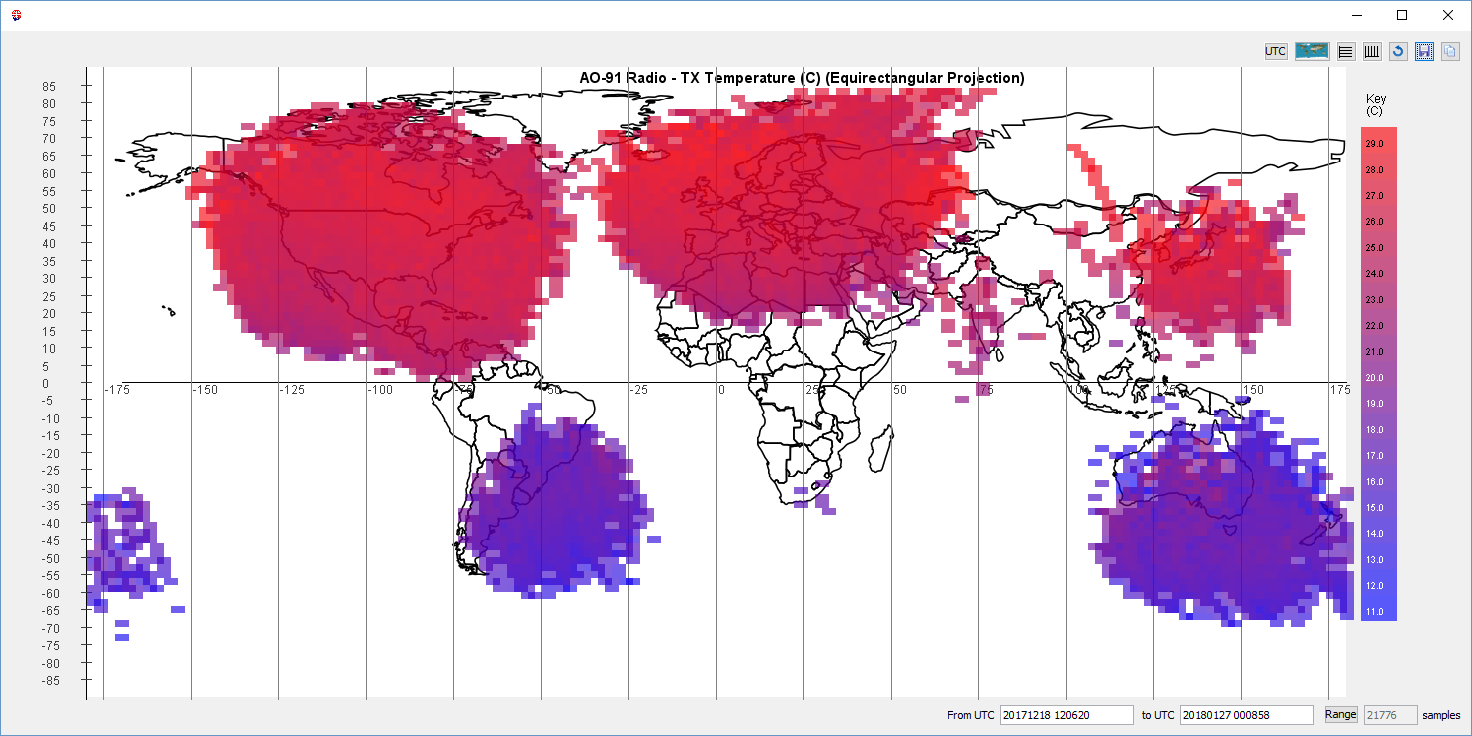Click the 11.0 bottom of temperature key
Viewport: 1472px width, 736px height.
(1374, 612)
